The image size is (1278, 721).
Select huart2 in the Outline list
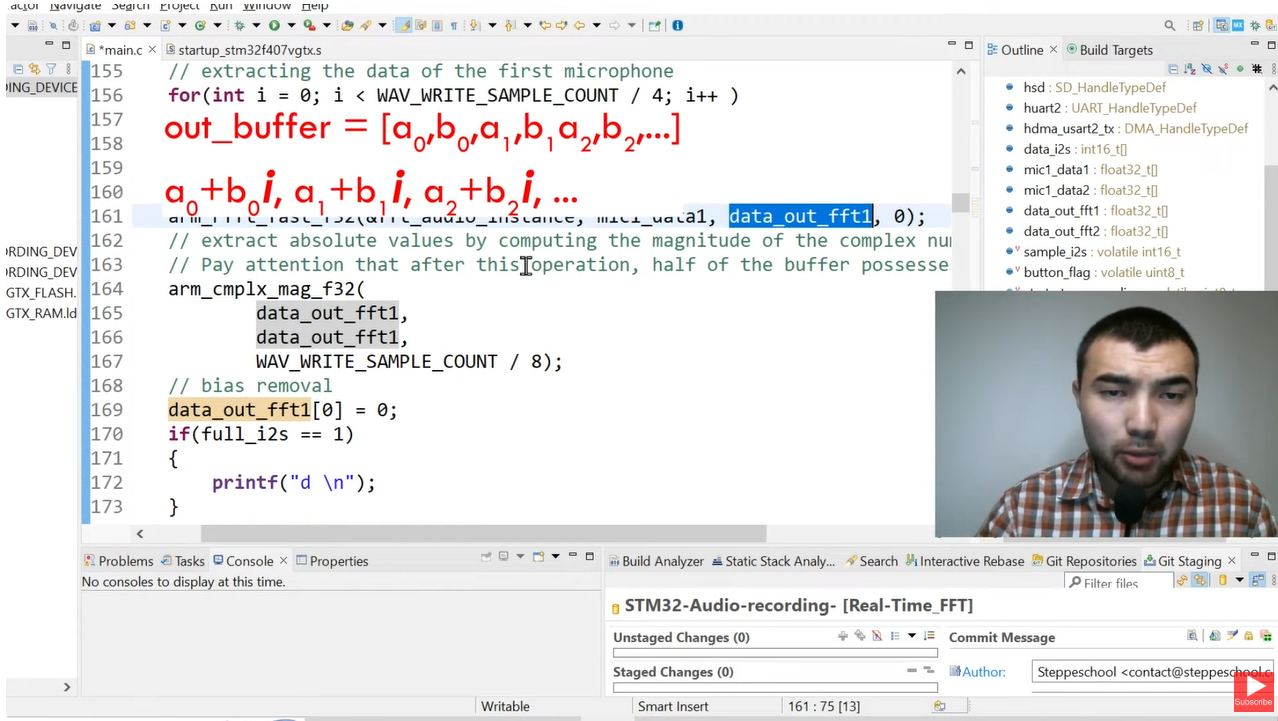(1042, 108)
